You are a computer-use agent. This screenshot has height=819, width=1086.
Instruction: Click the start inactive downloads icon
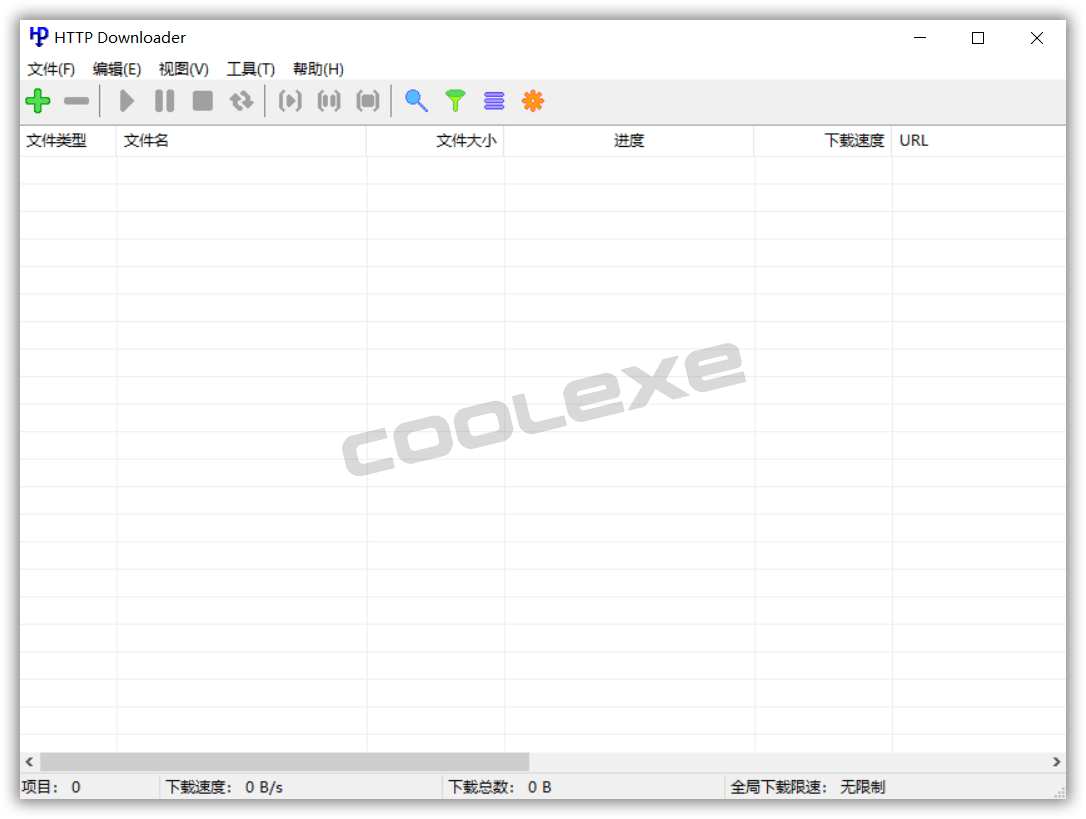point(290,101)
